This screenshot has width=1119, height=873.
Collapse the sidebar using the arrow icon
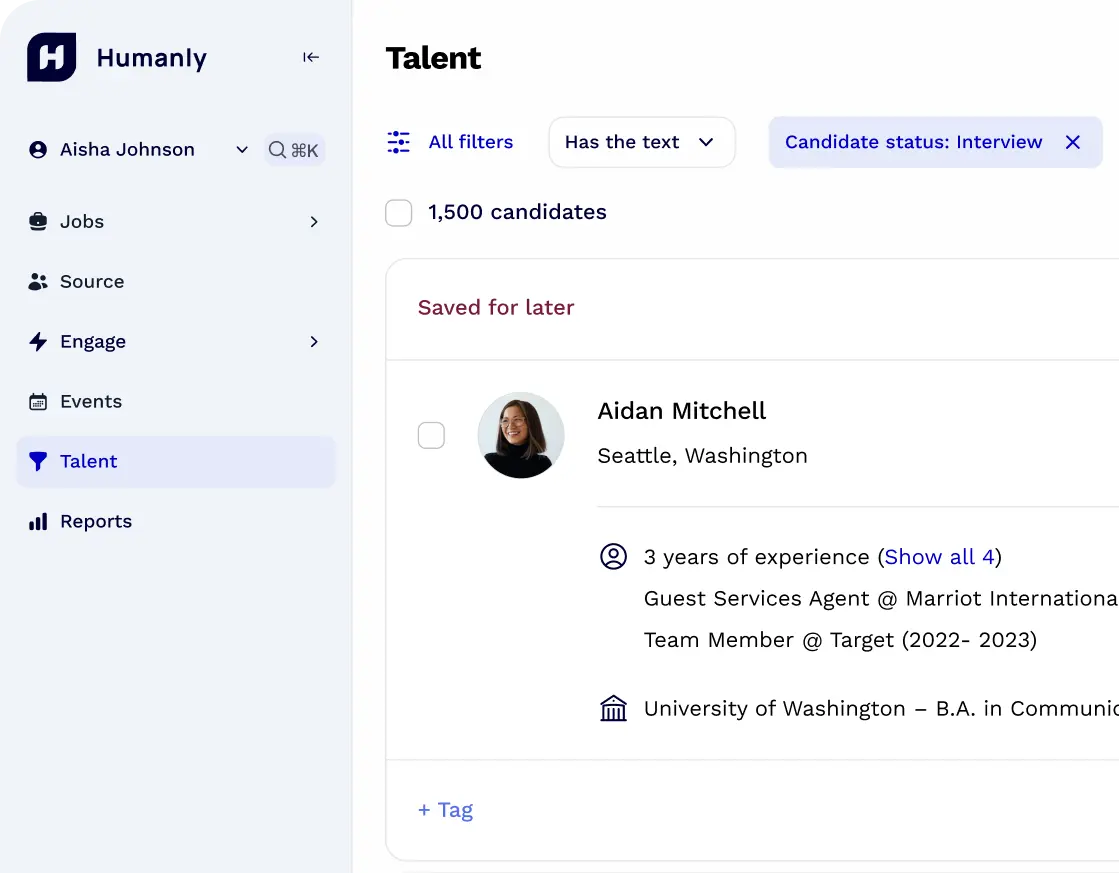pyautogui.click(x=311, y=57)
